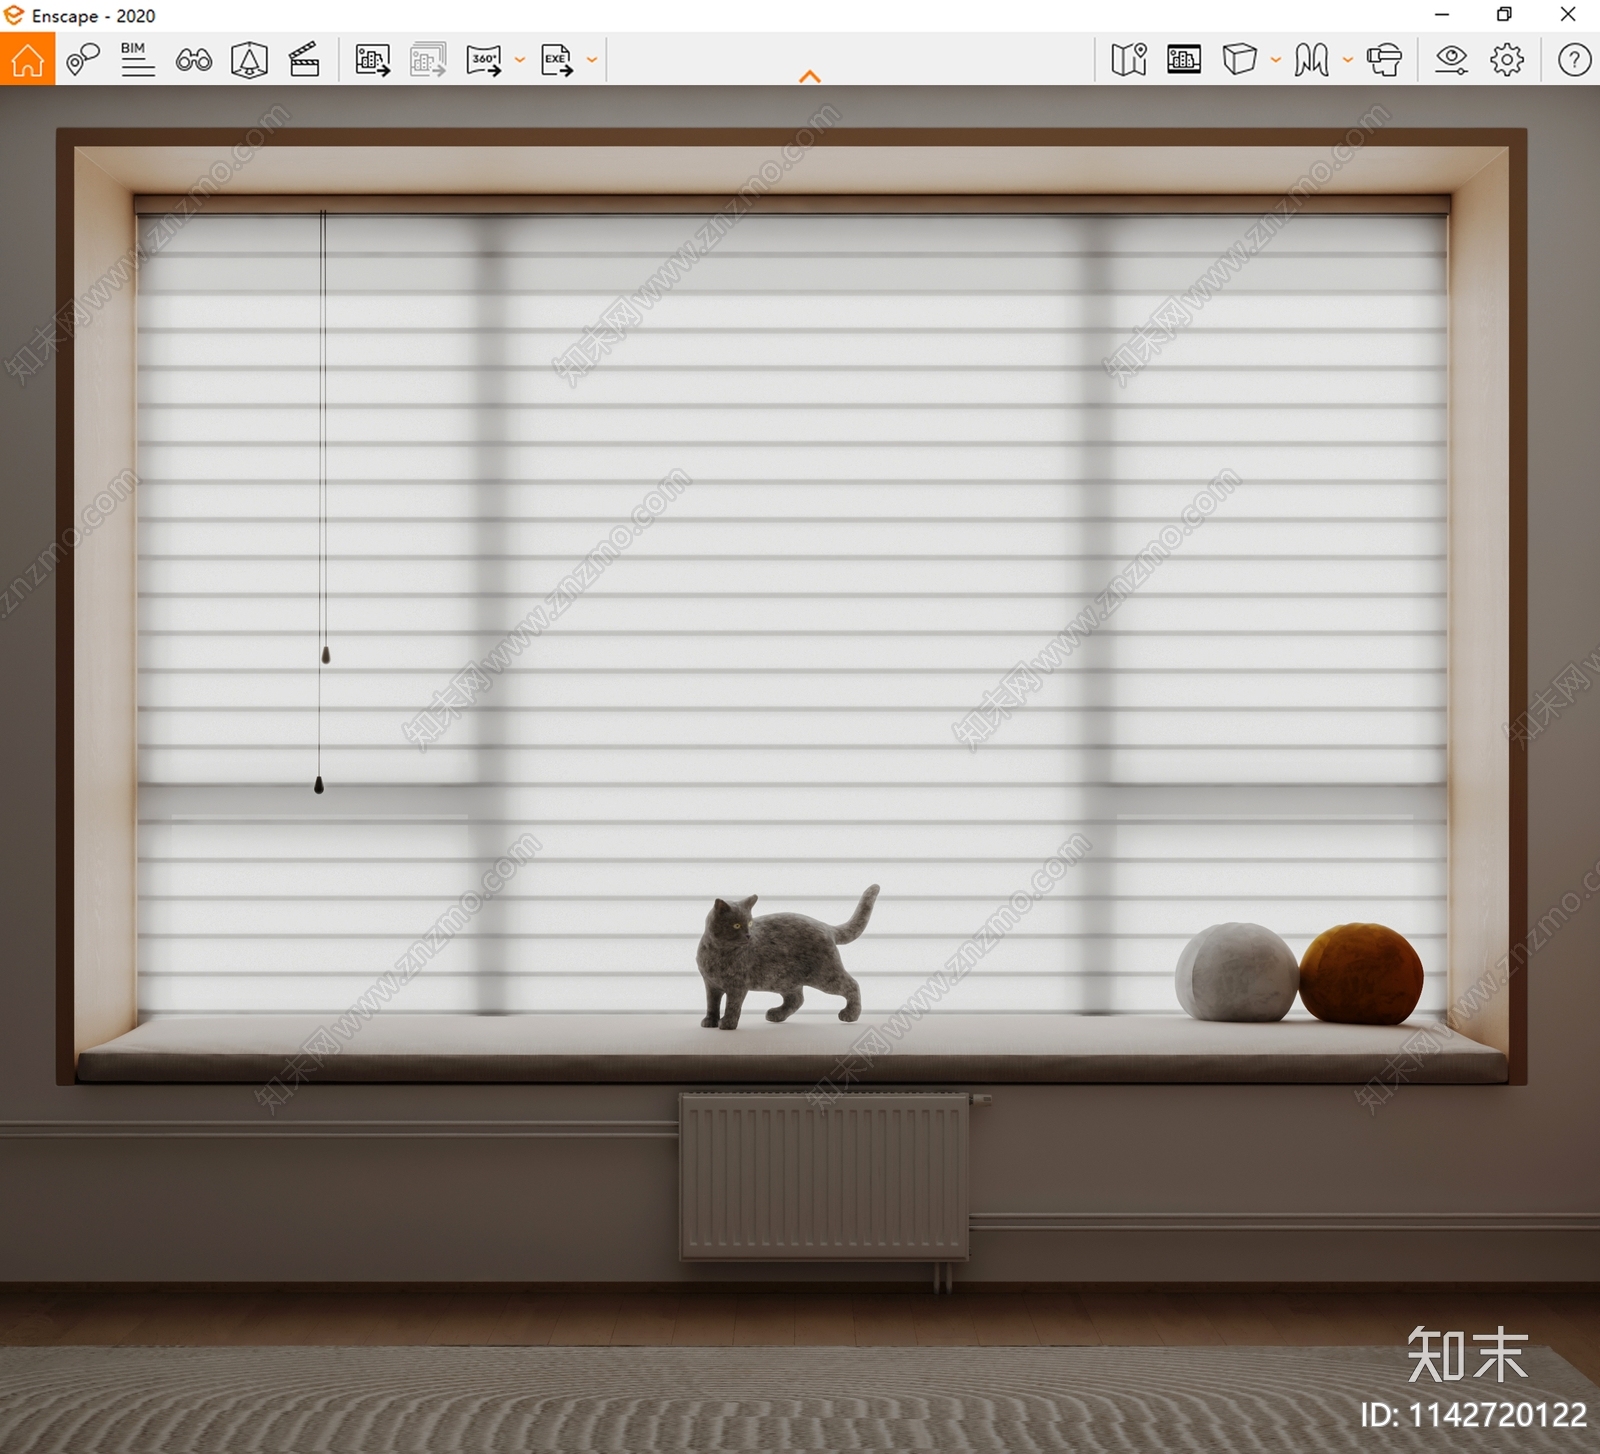Image resolution: width=1600 pixels, height=1454 pixels.
Task: Click the Enscape logo in title bar
Action: [x=13, y=15]
